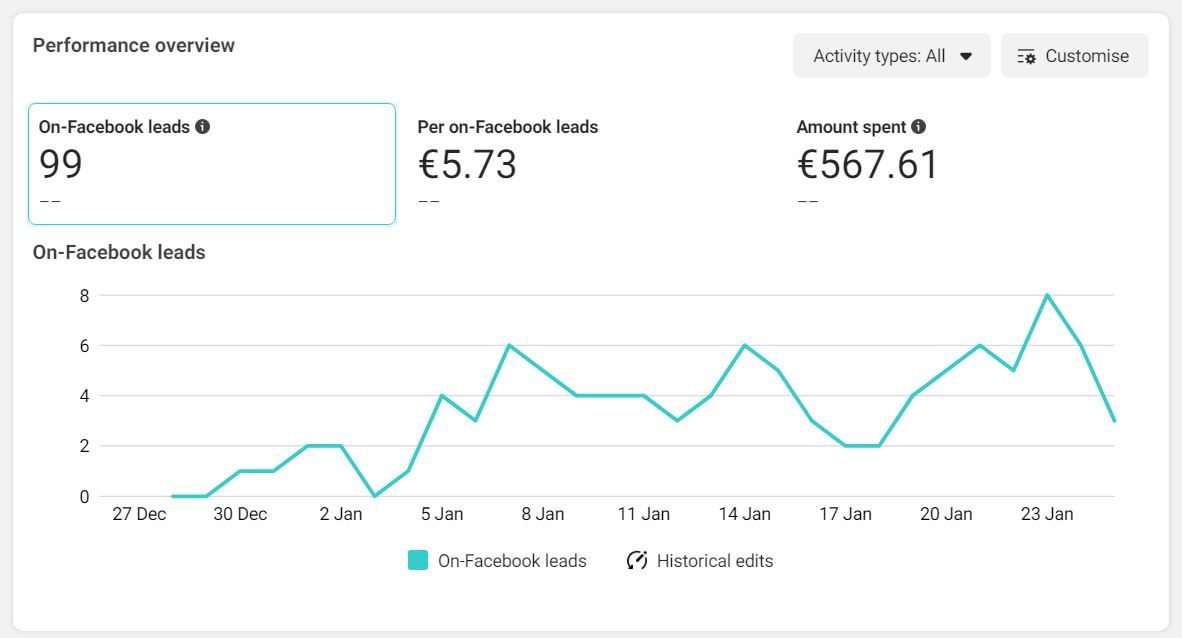Click the chart peak of 8 leads
The image size is (1182, 638).
coord(1047,295)
